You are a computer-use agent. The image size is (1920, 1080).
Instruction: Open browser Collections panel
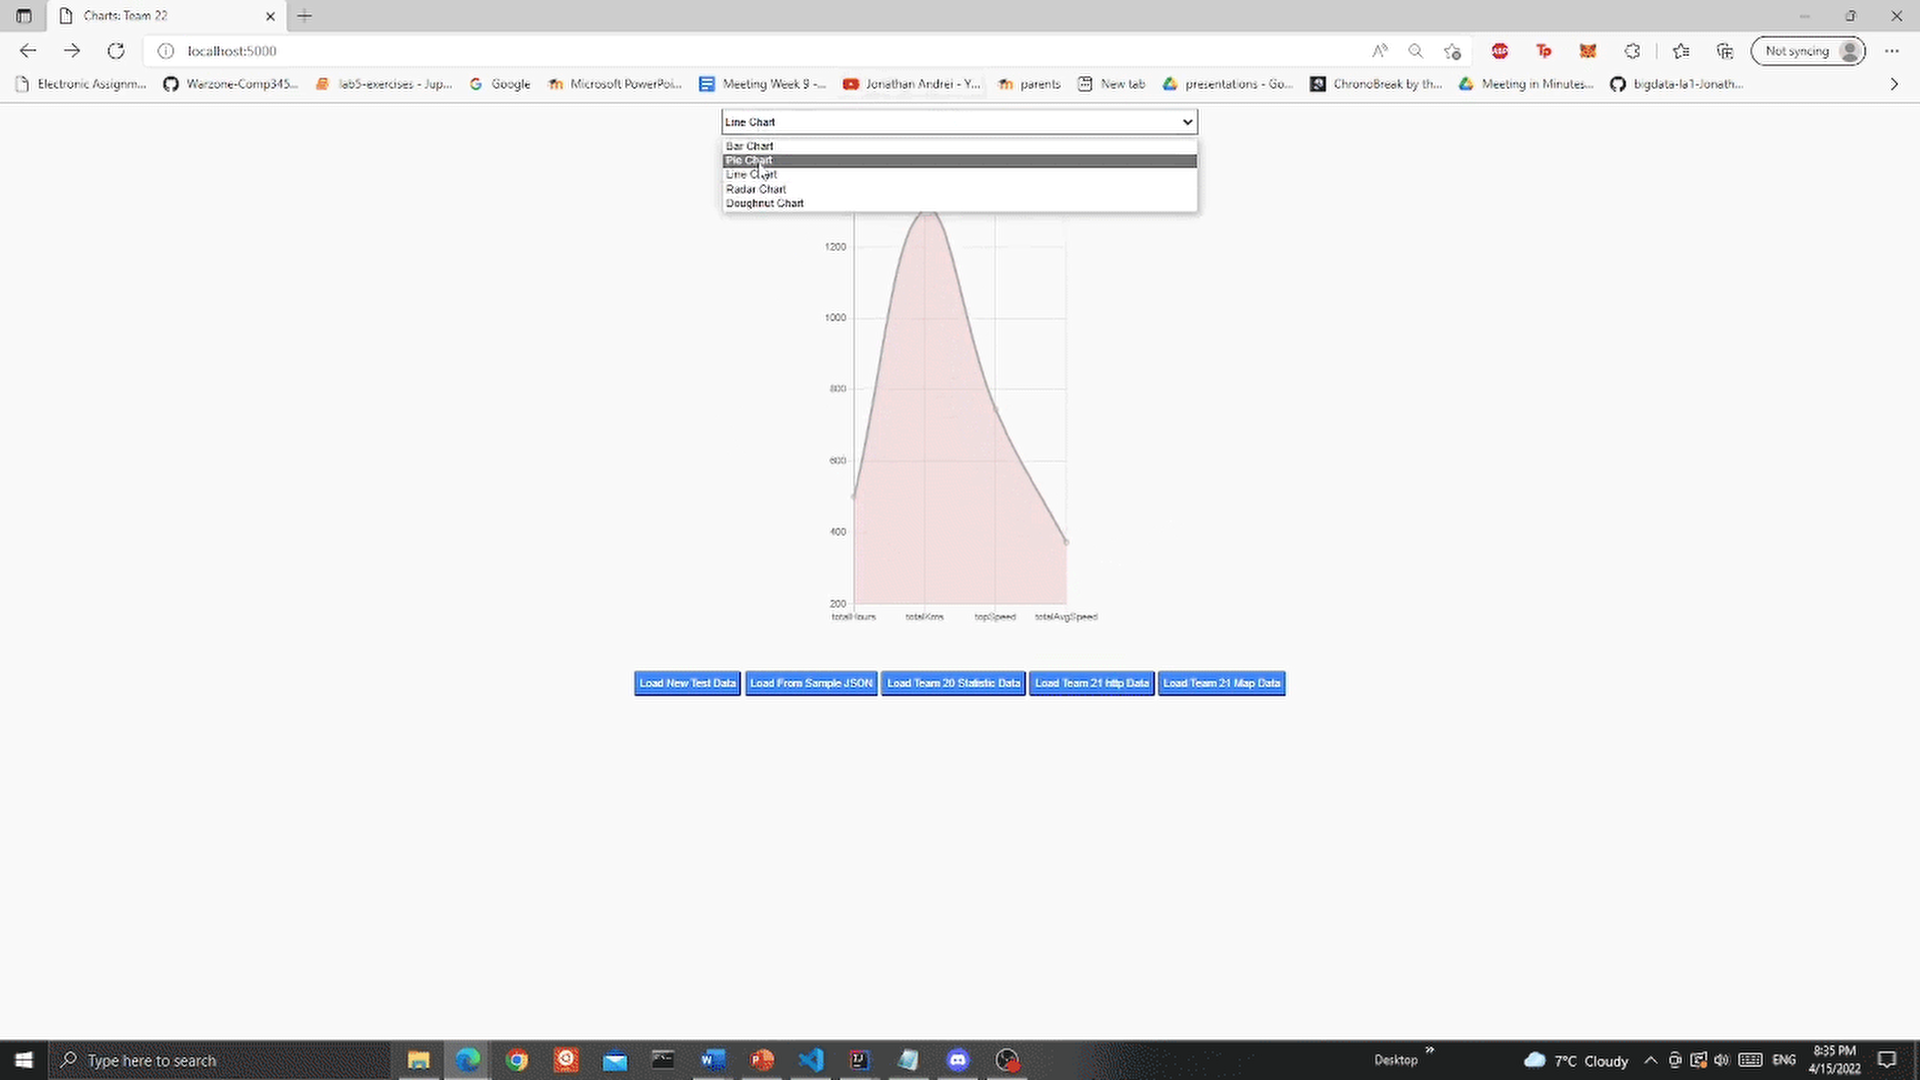pyautogui.click(x=1724, y=51)
